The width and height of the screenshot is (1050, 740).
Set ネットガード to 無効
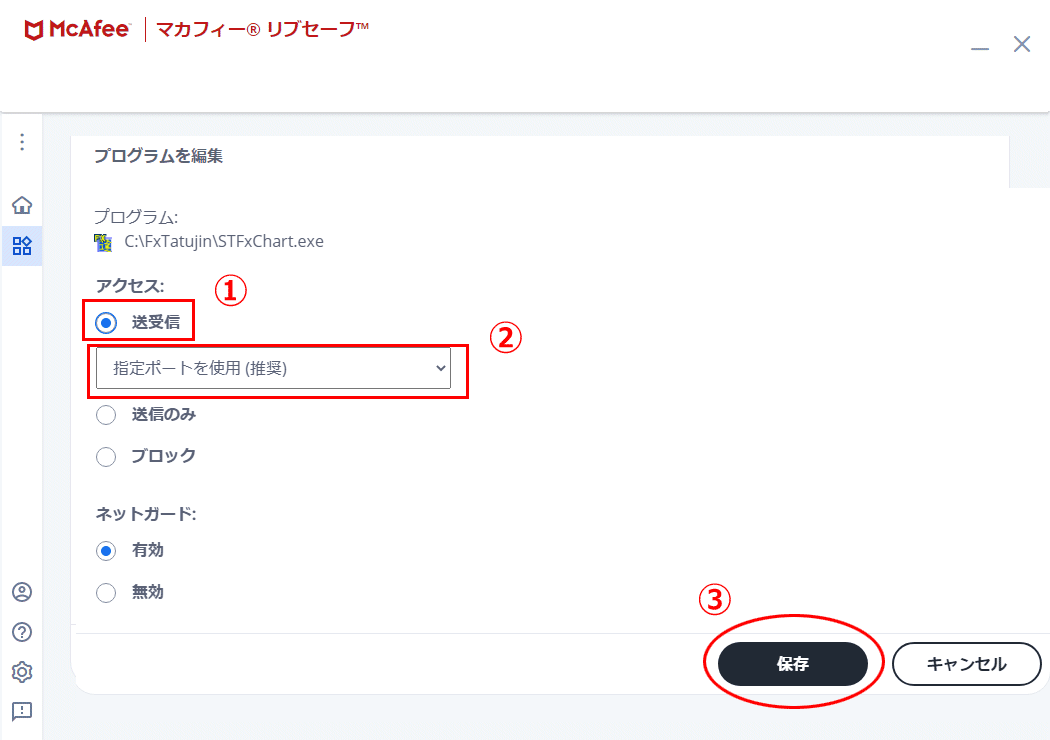[x=106, y=593]
